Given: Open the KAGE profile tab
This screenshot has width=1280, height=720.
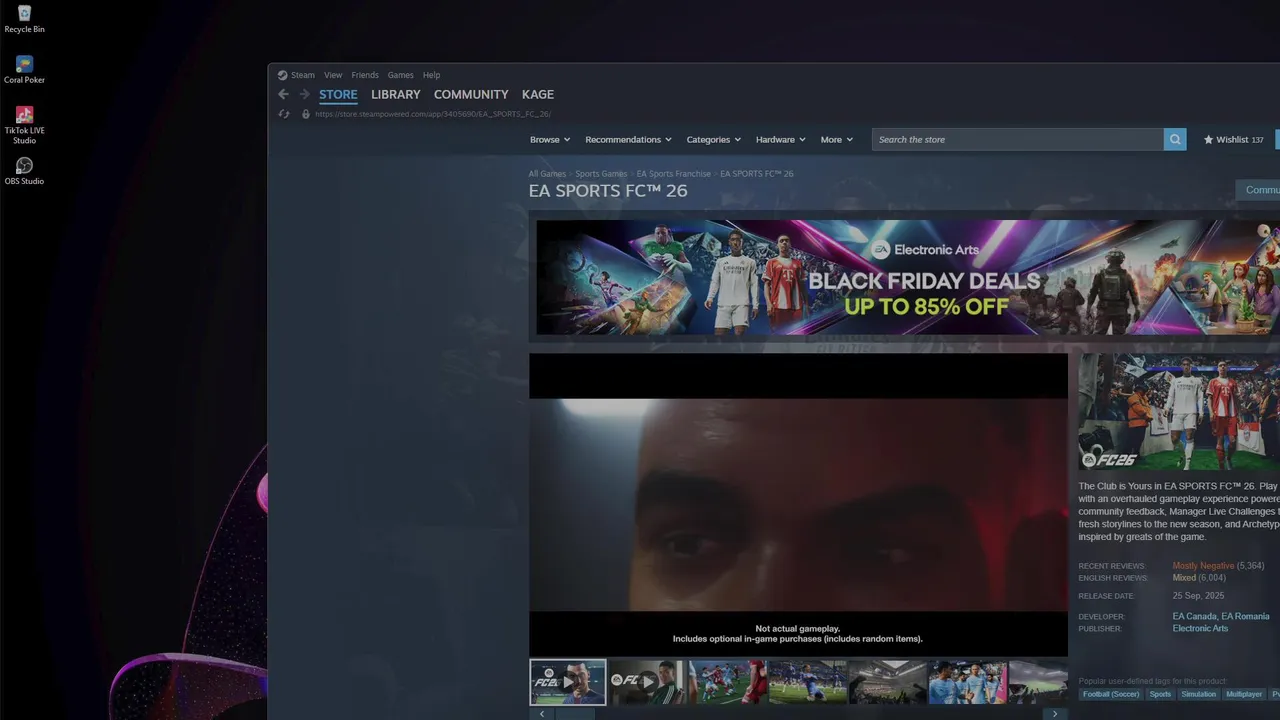Looking at the screenshot, I should (x=538, y=94).
